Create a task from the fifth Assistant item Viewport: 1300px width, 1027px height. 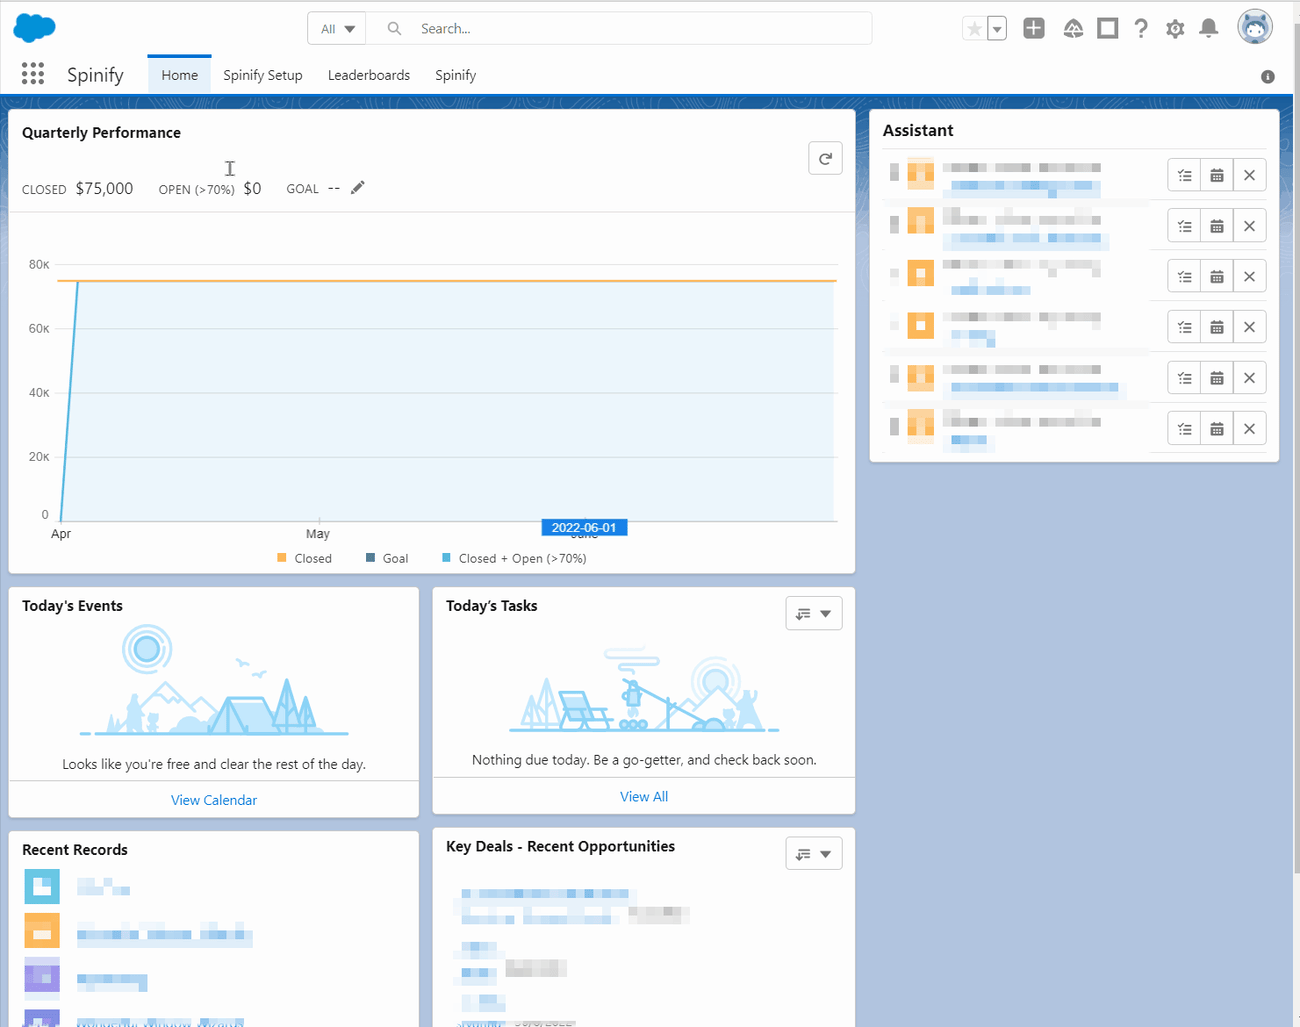[1184, 378]
